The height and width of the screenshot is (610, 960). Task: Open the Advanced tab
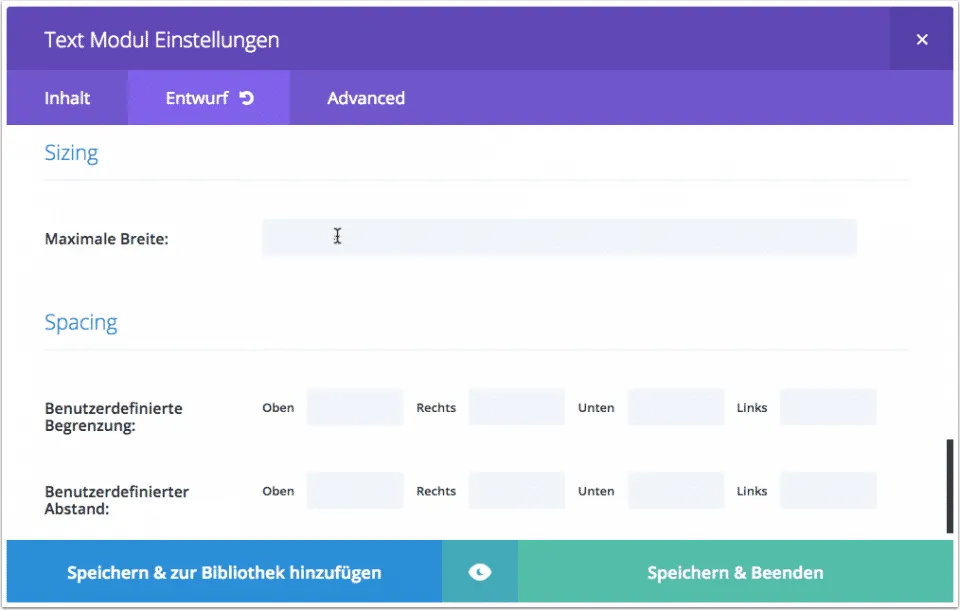pyautogui.click(x=366, y=98)
